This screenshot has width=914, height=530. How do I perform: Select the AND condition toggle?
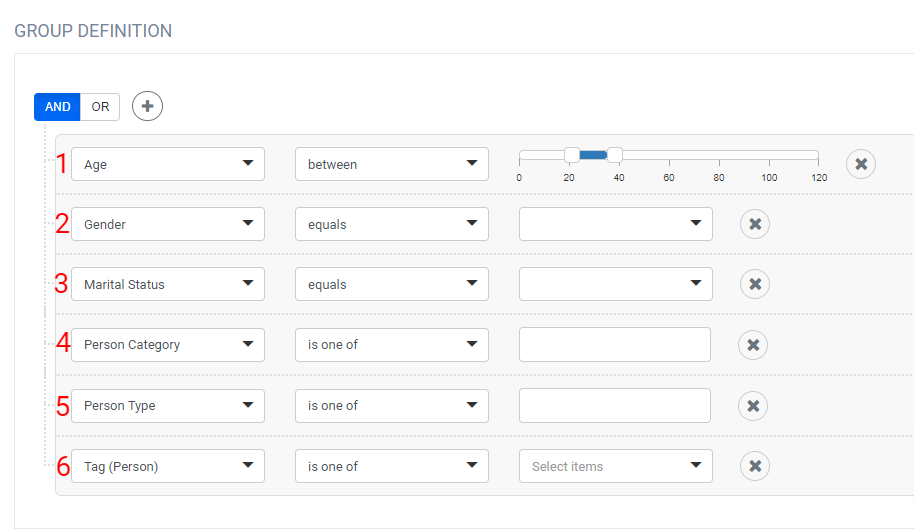[x=57, y=107]
